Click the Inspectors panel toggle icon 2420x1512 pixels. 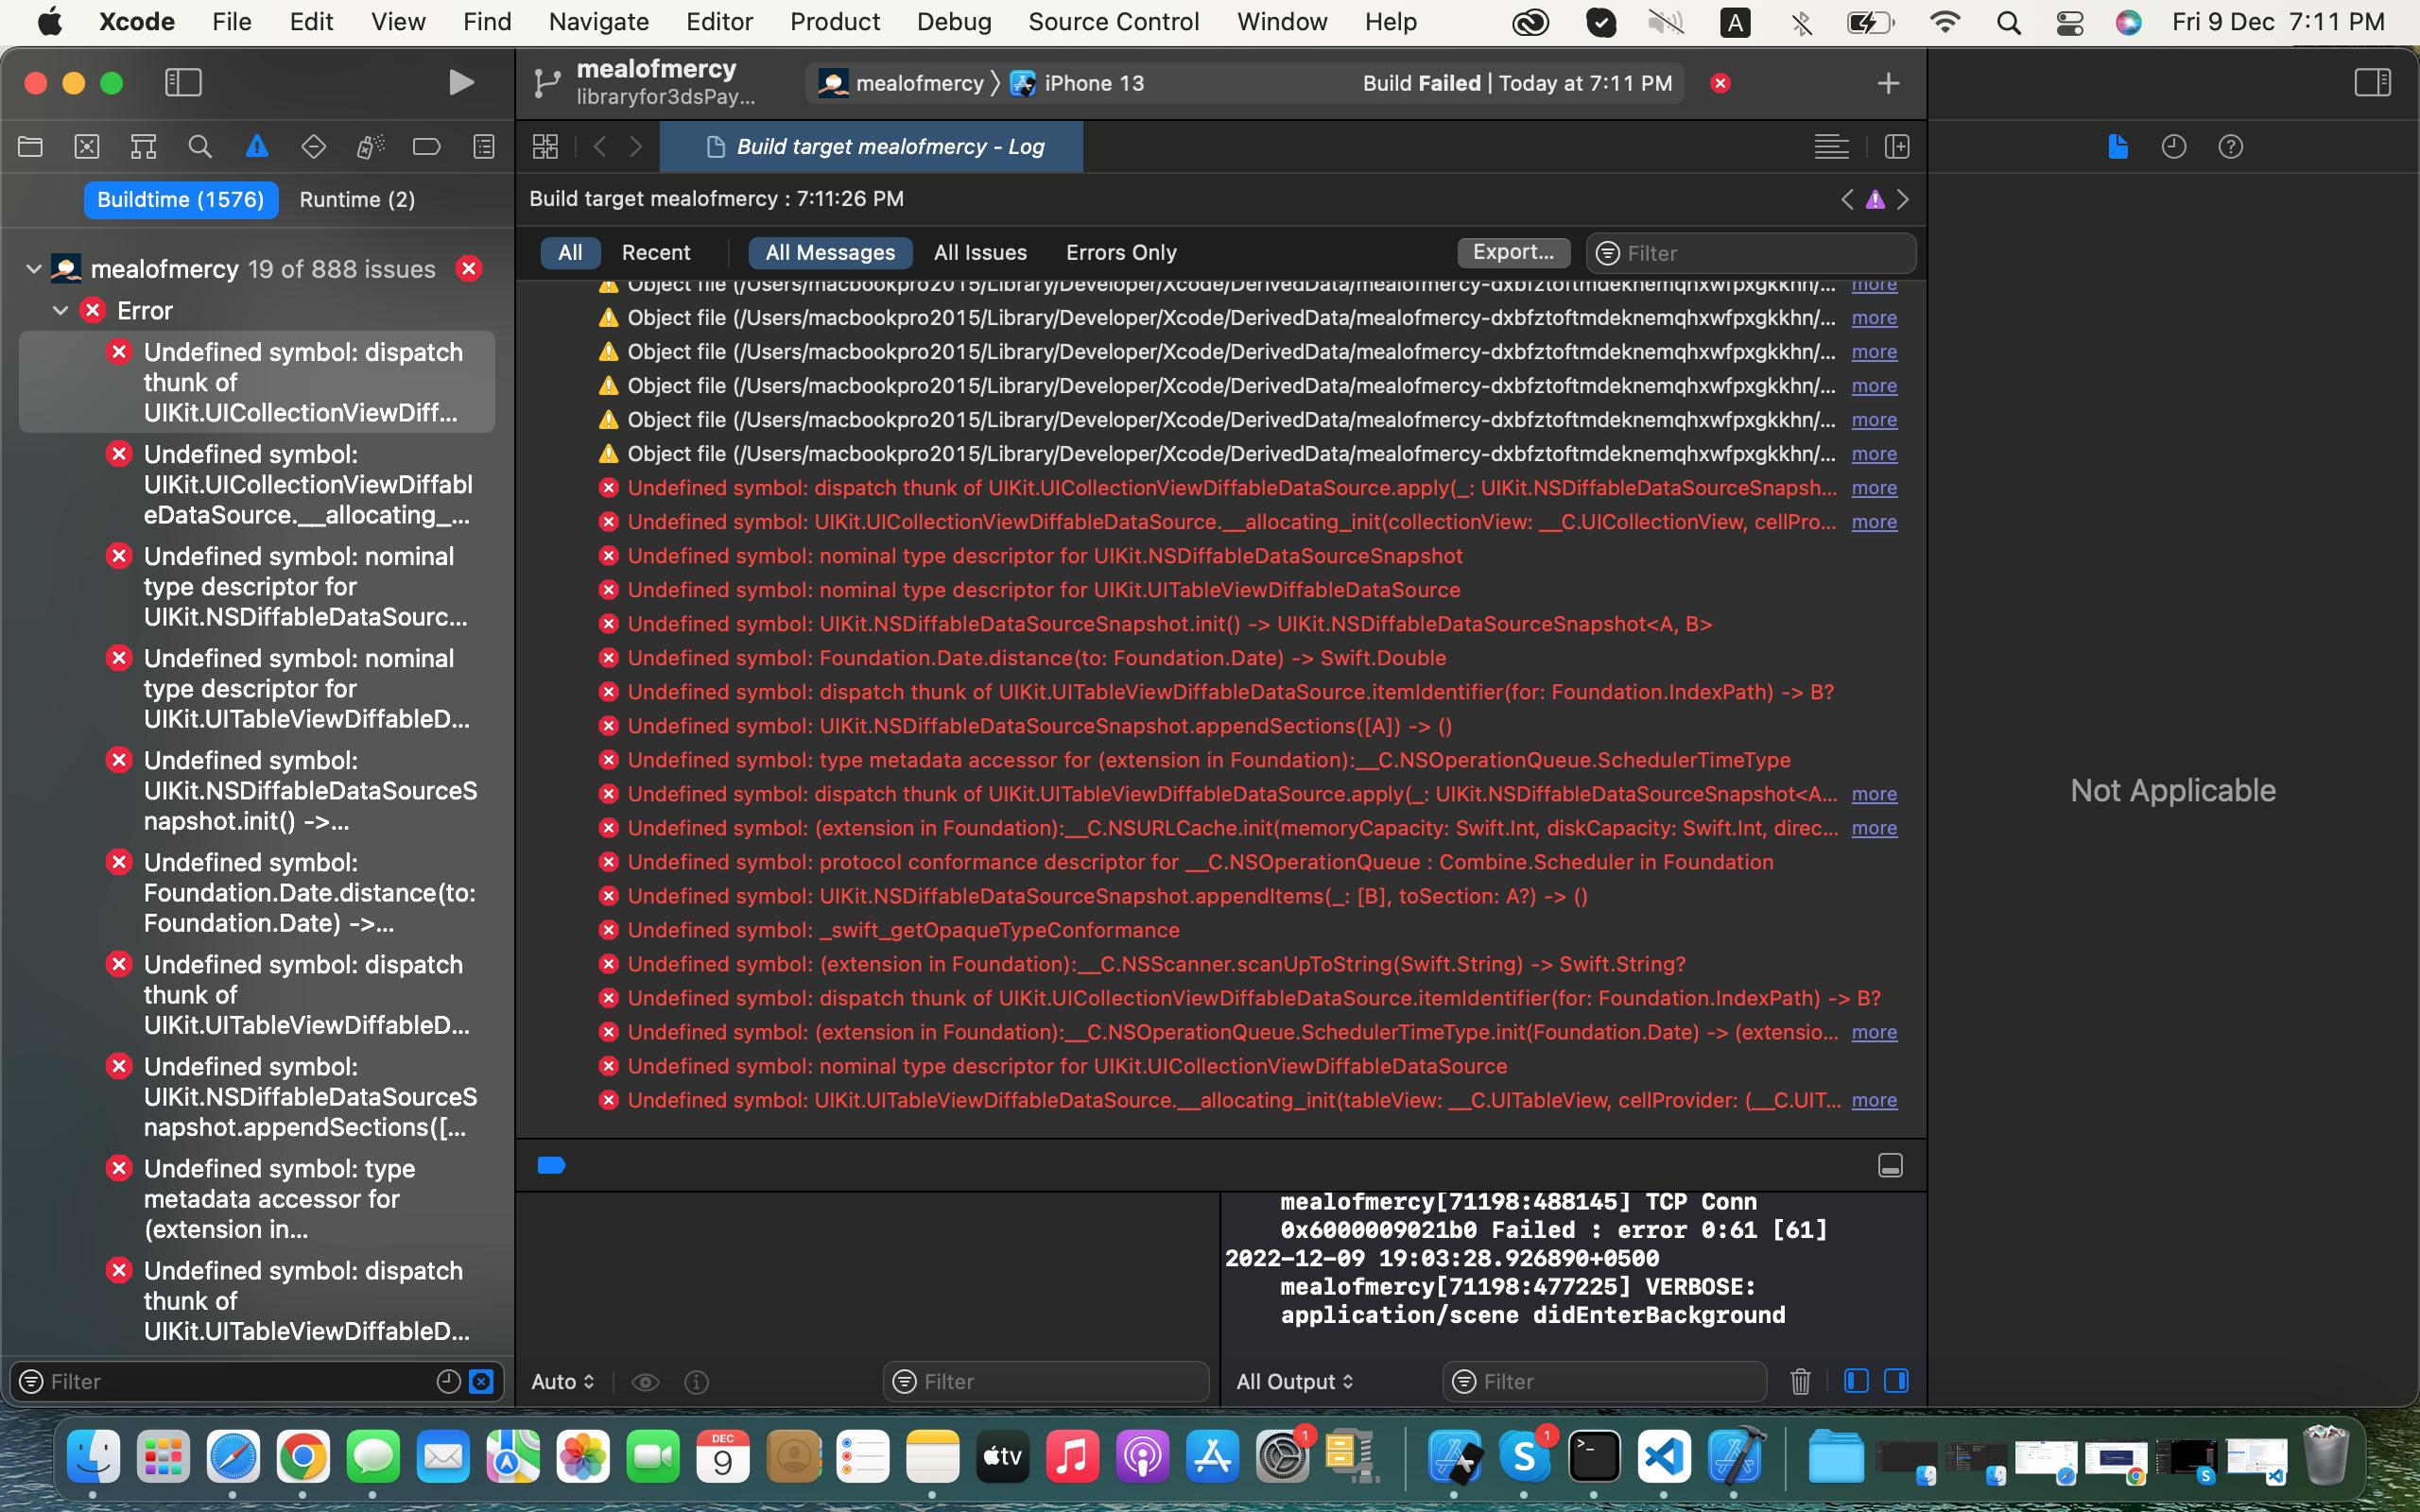pos(2373,82)
